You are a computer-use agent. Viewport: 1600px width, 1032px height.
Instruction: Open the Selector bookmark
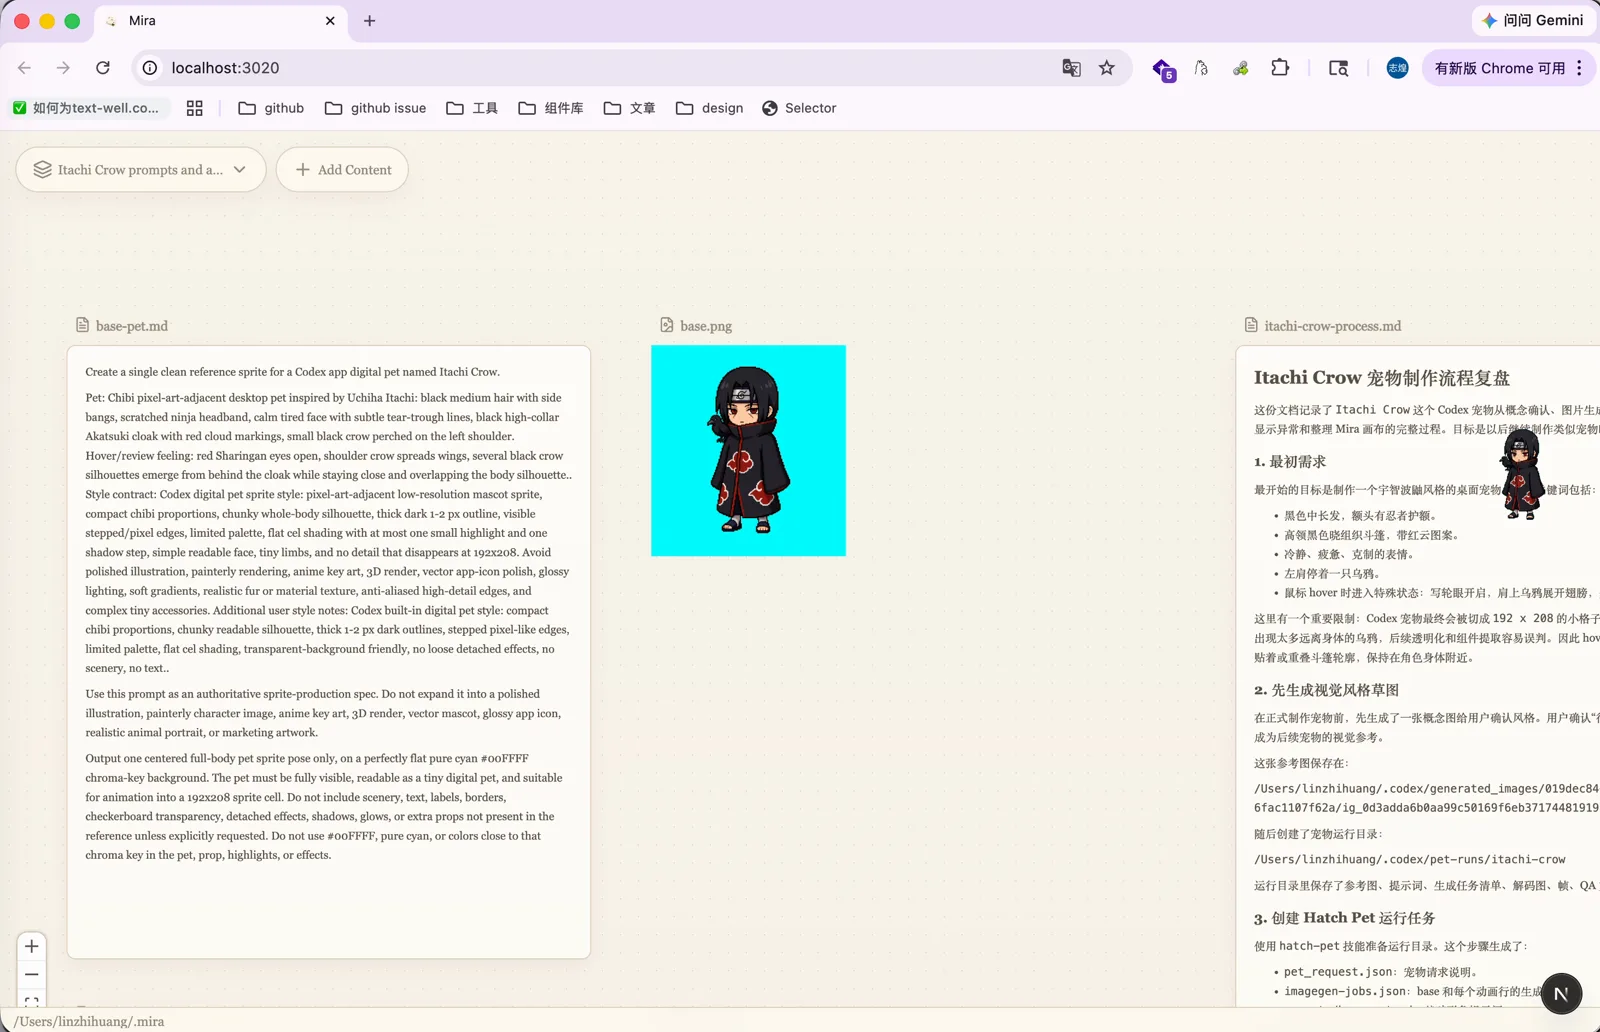(x=799, y=108)
